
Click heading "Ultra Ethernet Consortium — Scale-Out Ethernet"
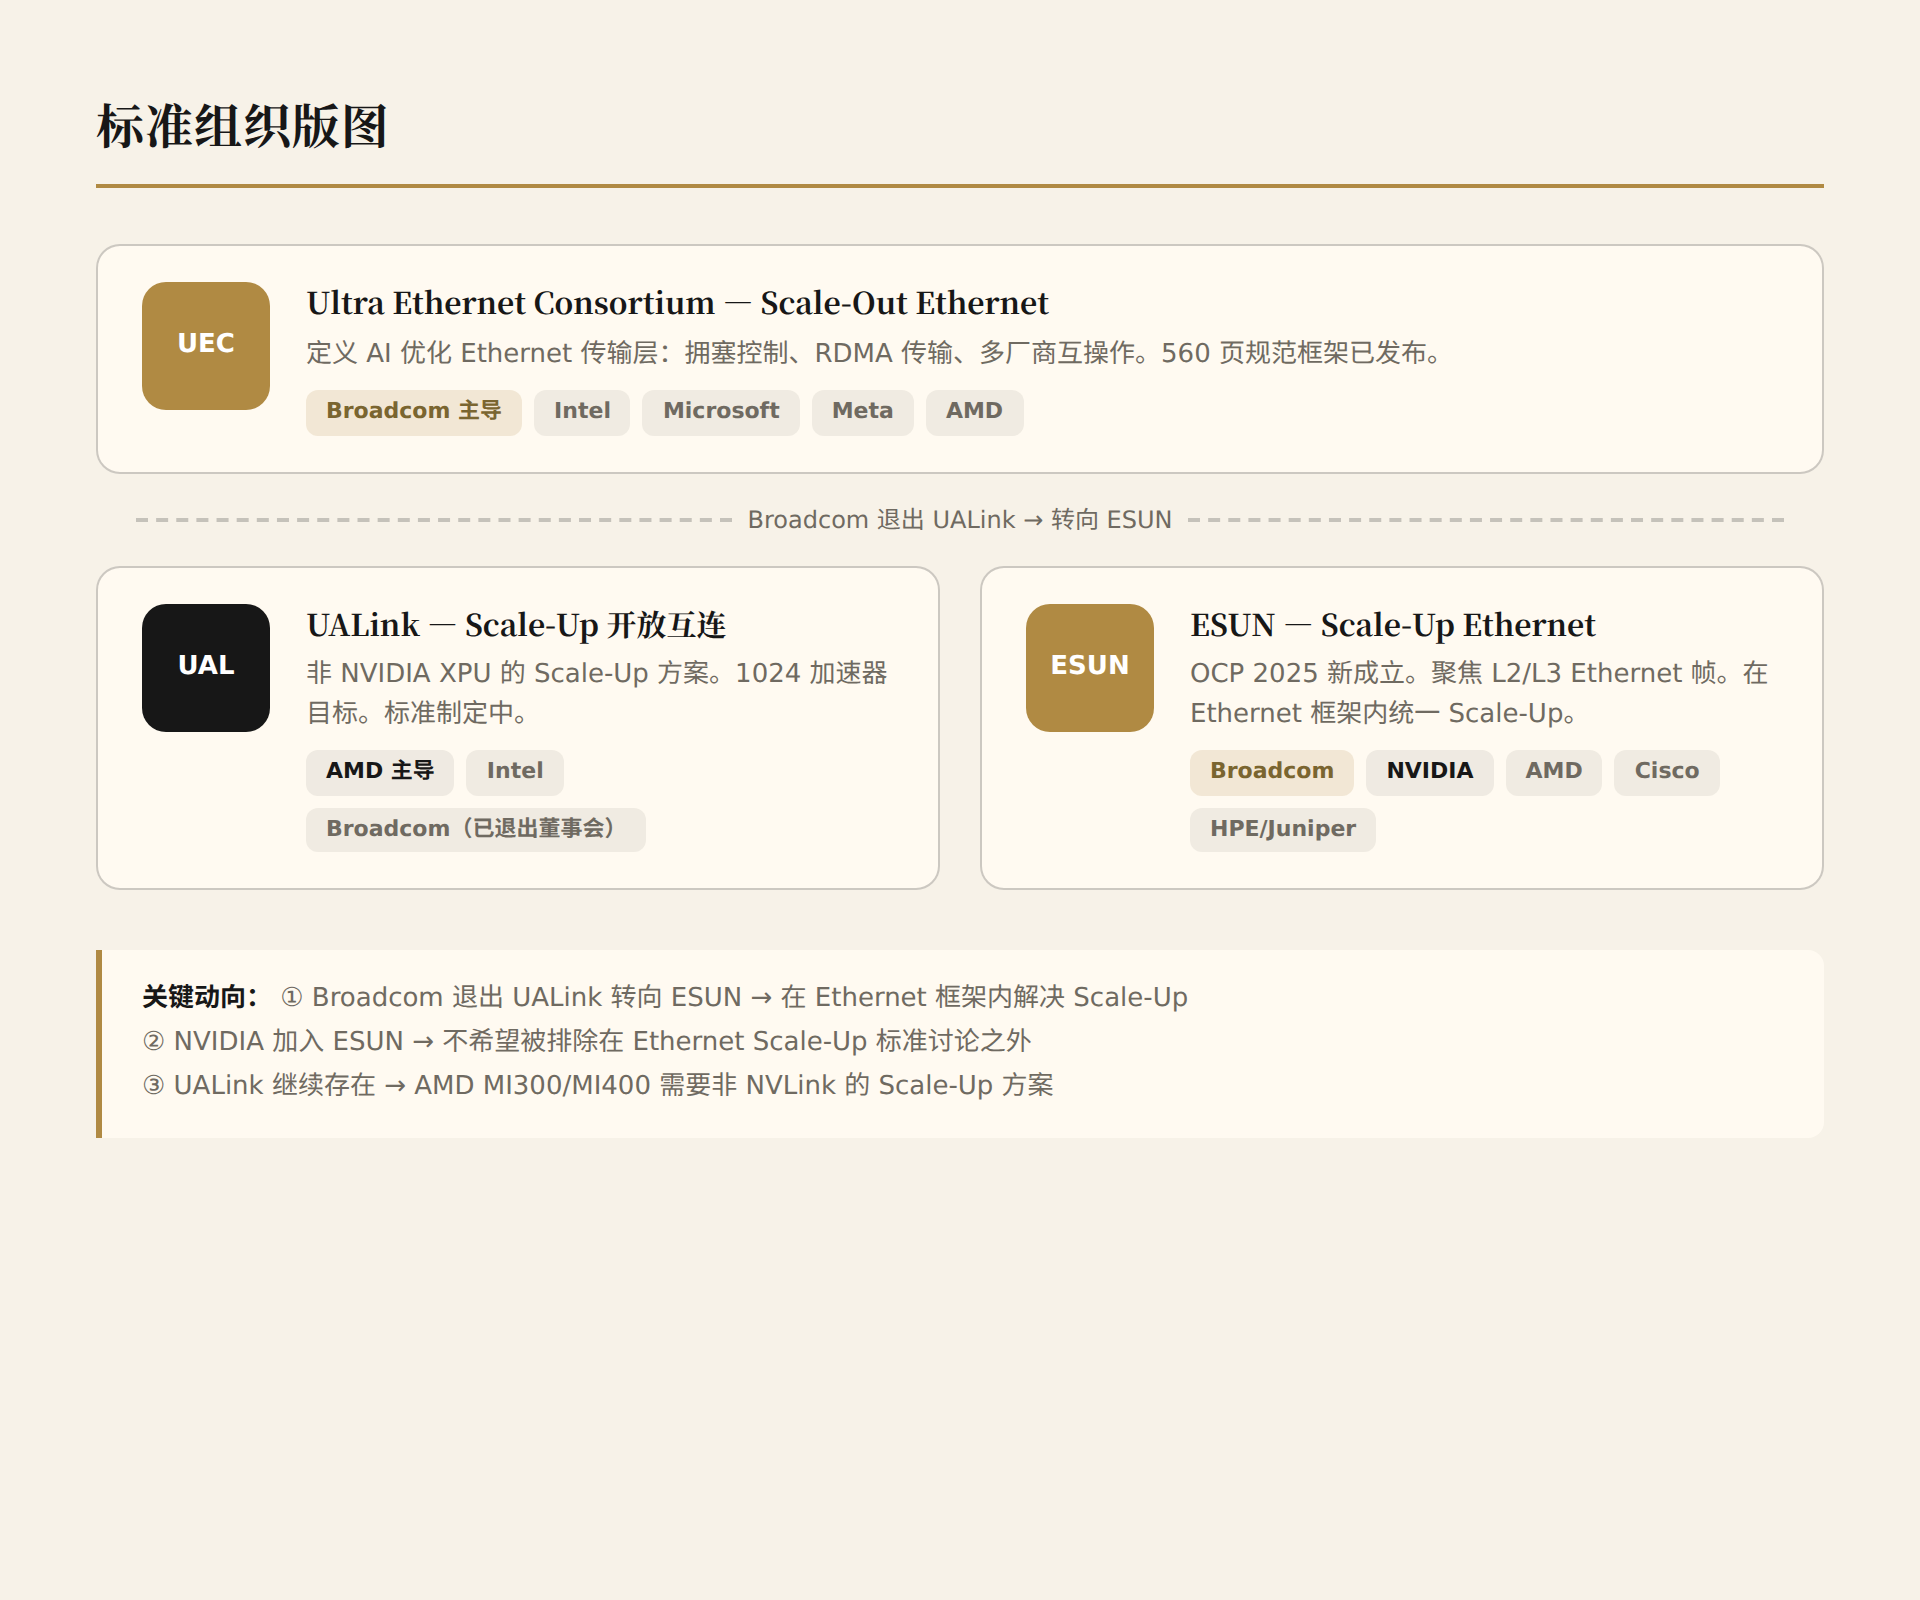pos(677,303)
